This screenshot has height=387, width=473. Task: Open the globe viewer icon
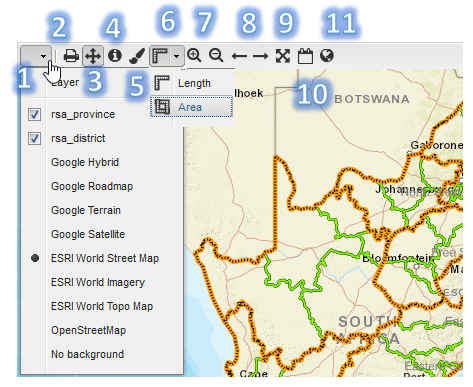point(327,56)
